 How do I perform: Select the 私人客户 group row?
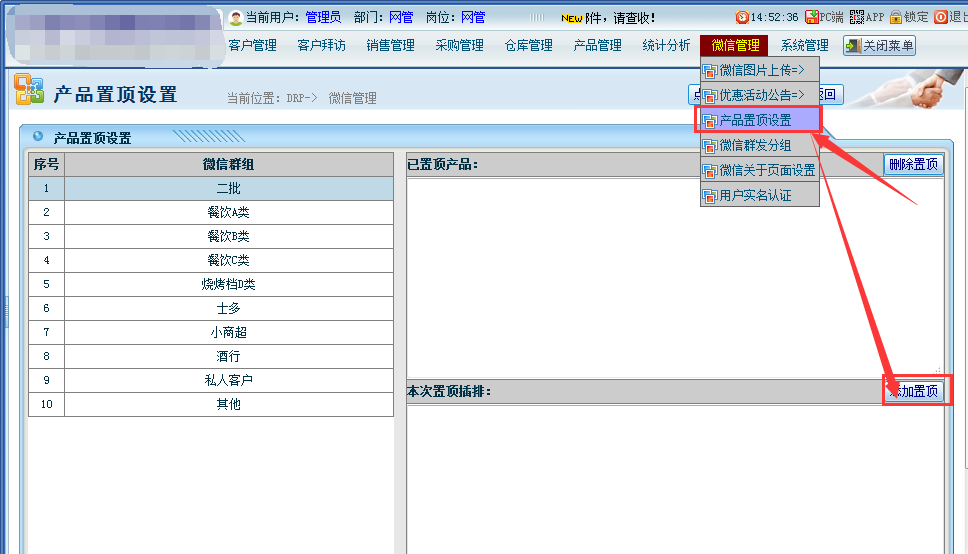(228, 380)
